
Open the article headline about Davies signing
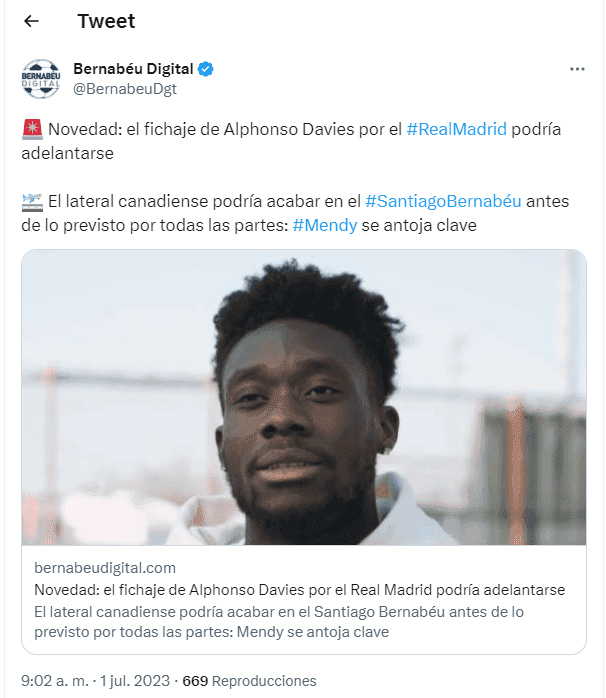tap(300, 590)
